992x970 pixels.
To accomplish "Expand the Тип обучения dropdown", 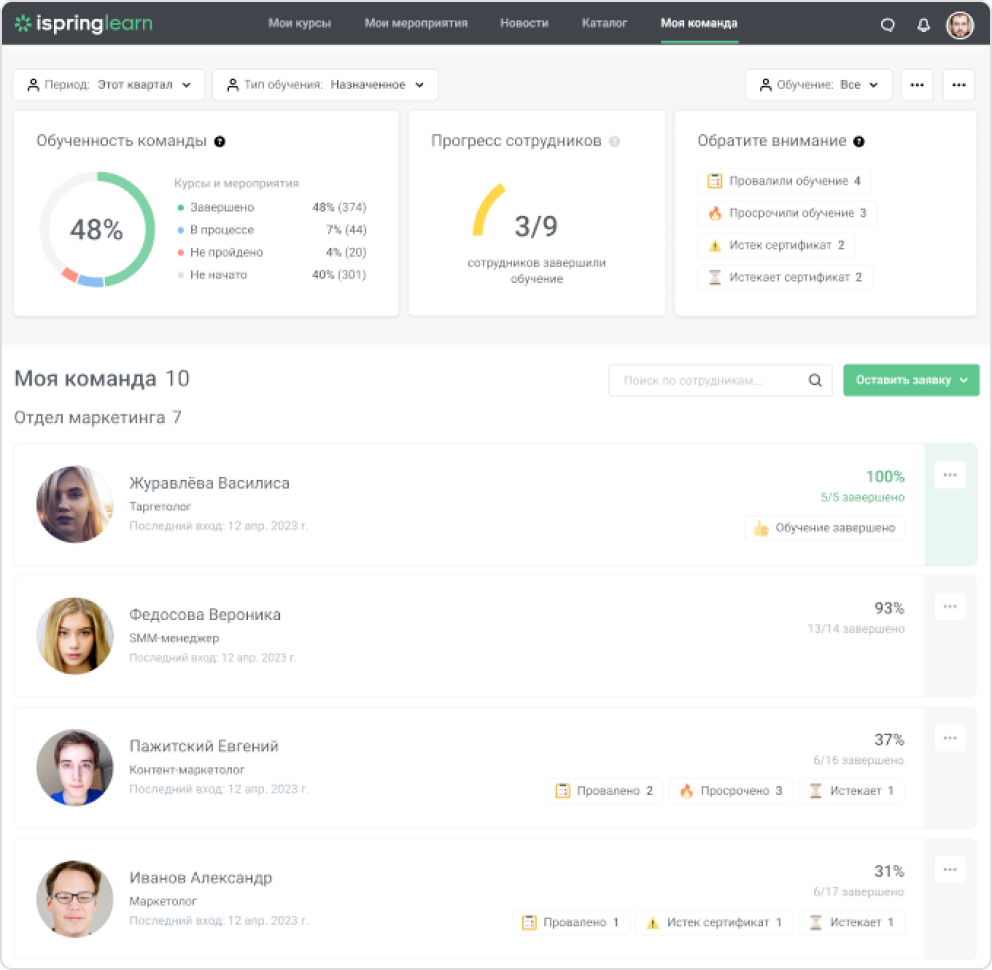I will (x=325, y=85).
